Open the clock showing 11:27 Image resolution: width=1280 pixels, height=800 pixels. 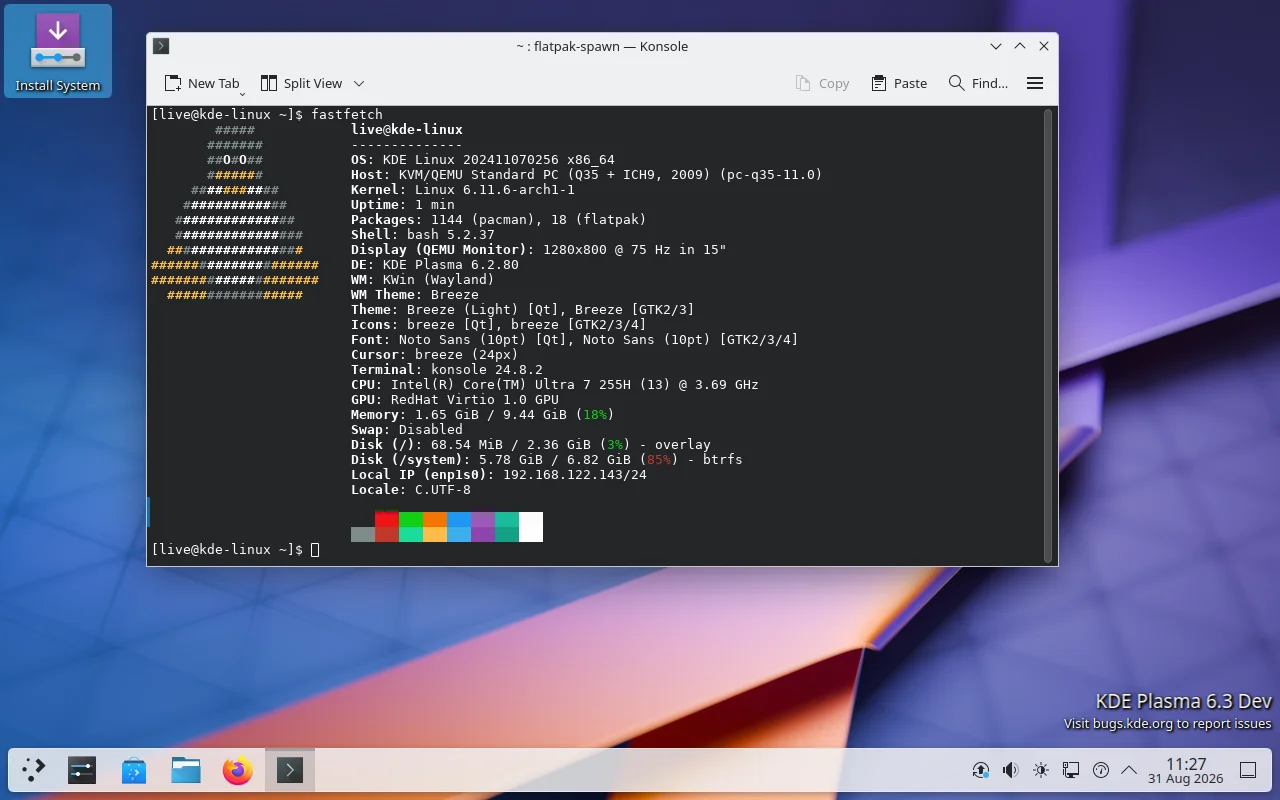[x=1186, y=770]
